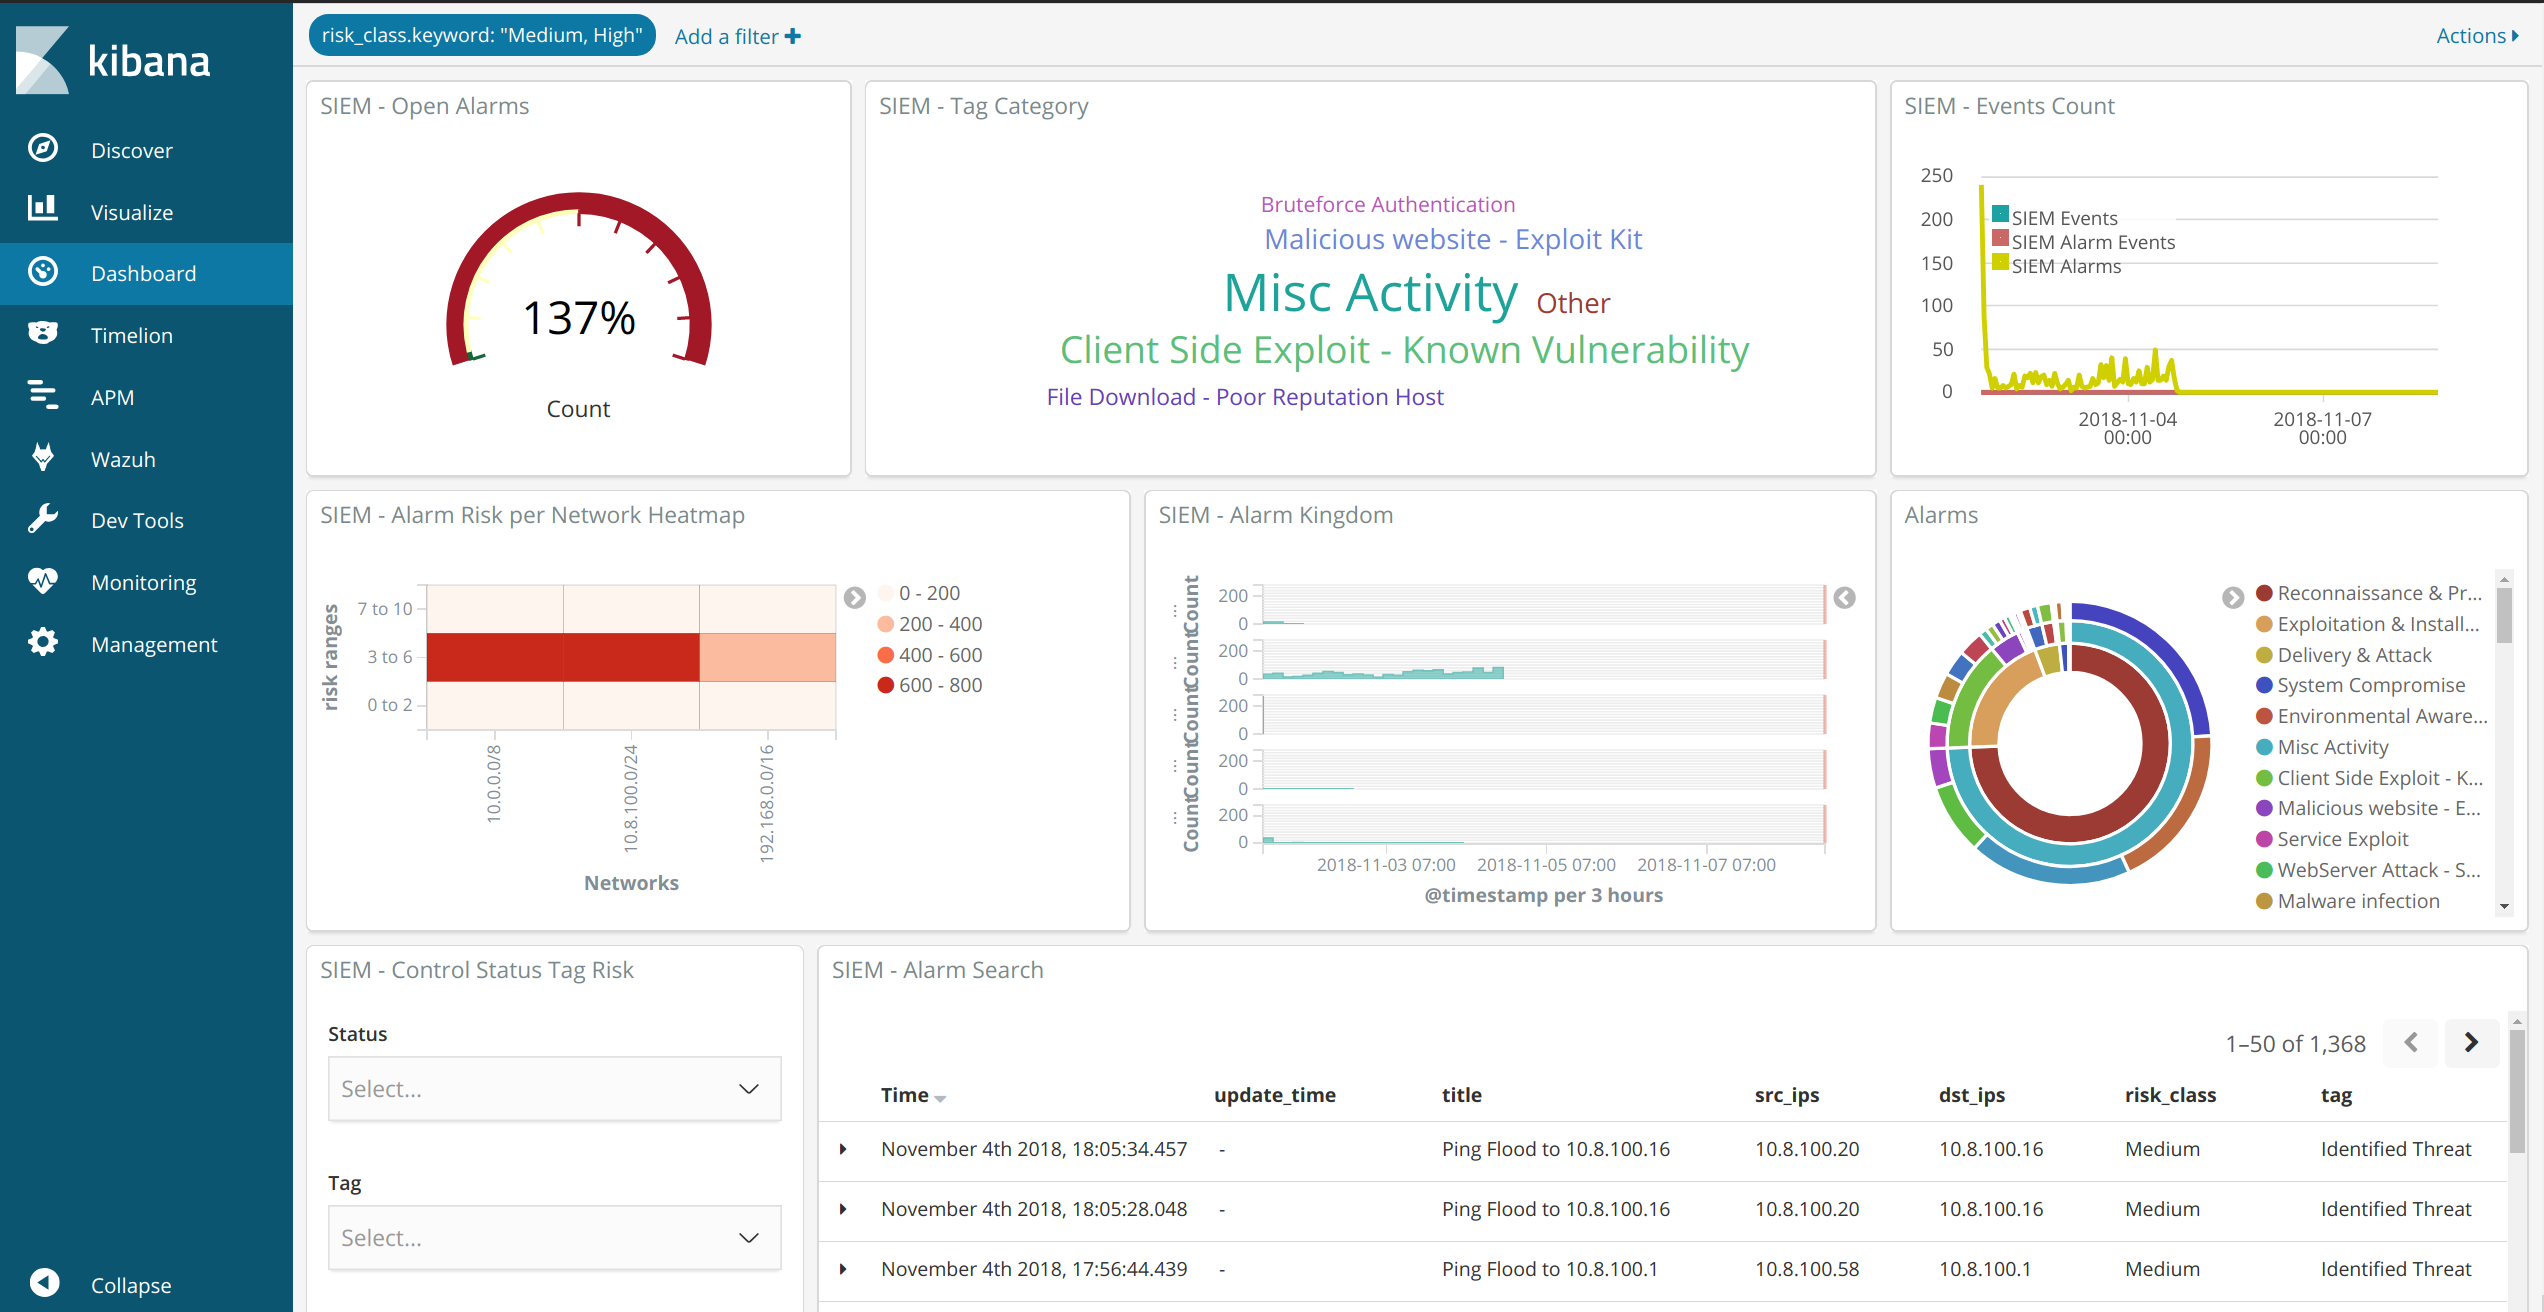Open the Visualize bar chart icon
This screenshot has height=1312, width=2544.
42,210
